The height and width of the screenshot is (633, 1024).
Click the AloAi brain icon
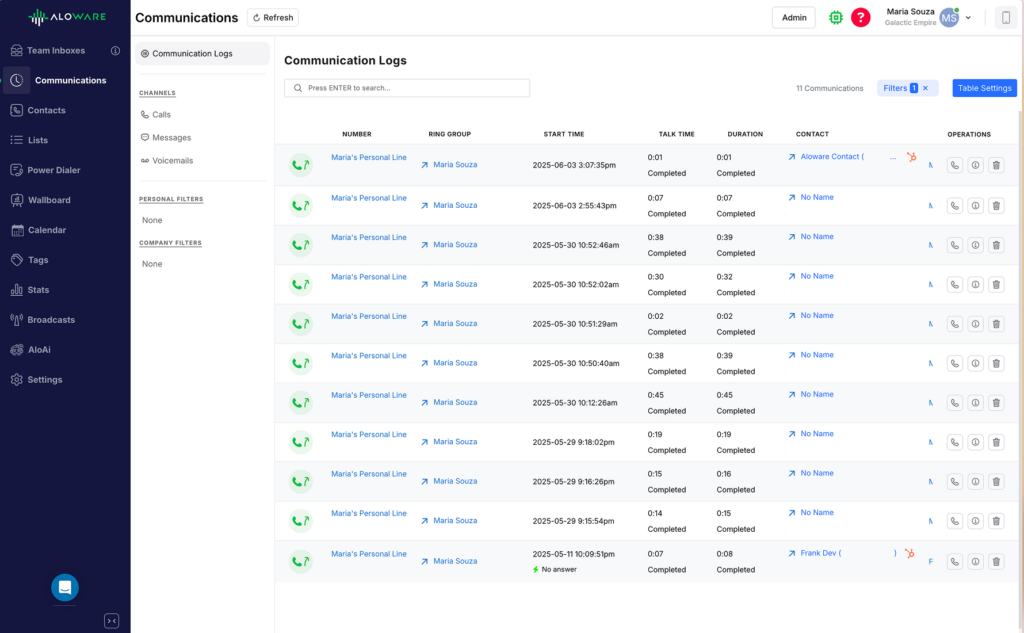coord(17,349)
